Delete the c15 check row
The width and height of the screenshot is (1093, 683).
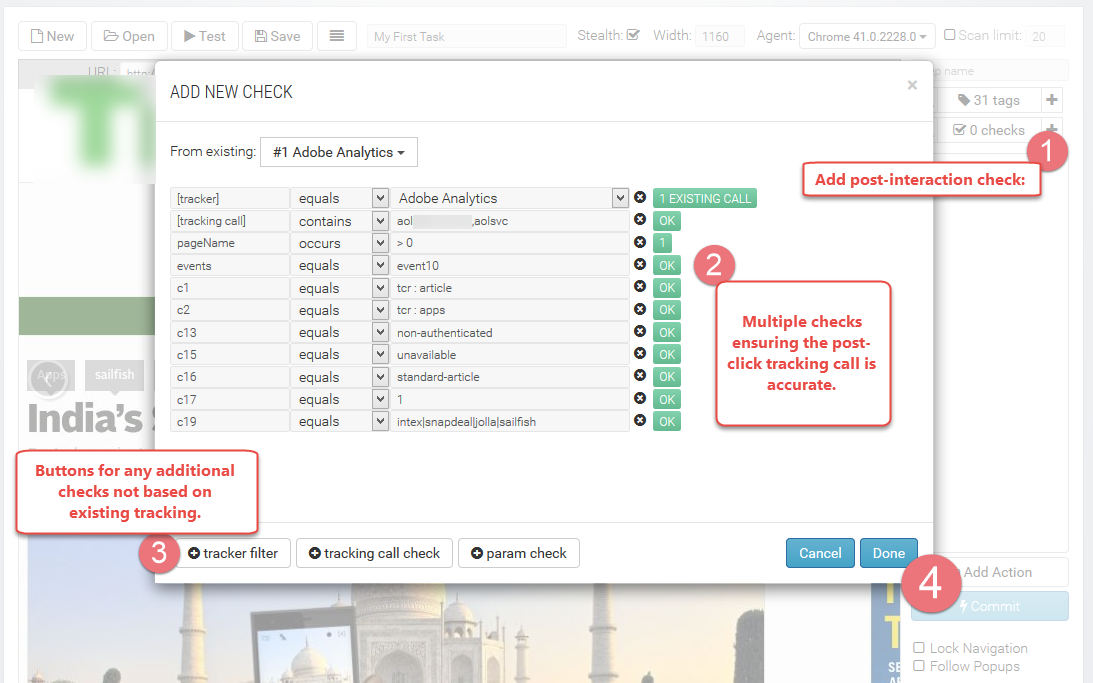(x=639, y=354)
